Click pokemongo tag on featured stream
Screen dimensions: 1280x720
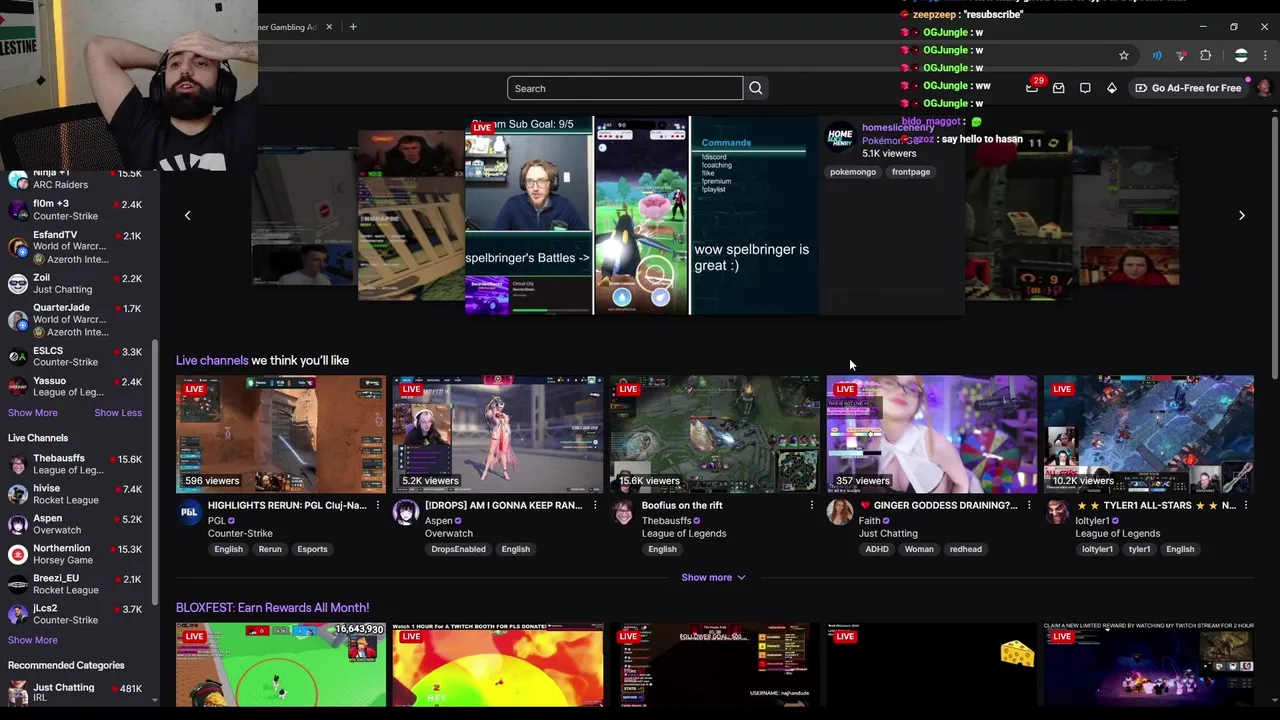pos(853,172)
